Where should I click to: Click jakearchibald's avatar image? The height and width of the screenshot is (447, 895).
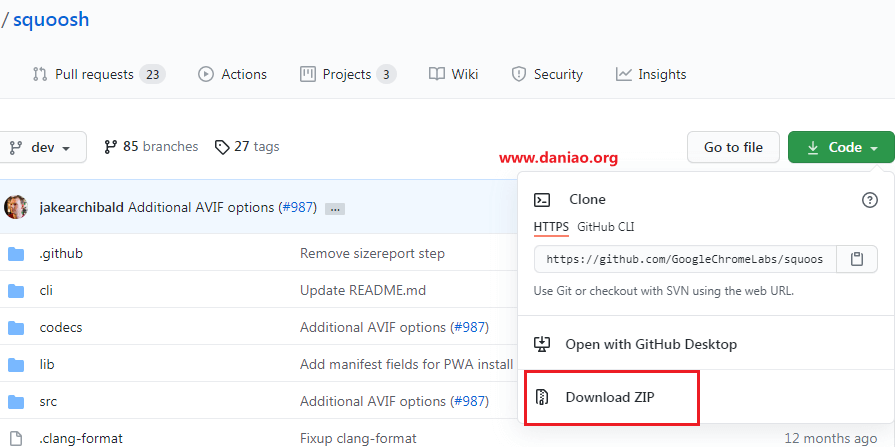tap(16, 207)
